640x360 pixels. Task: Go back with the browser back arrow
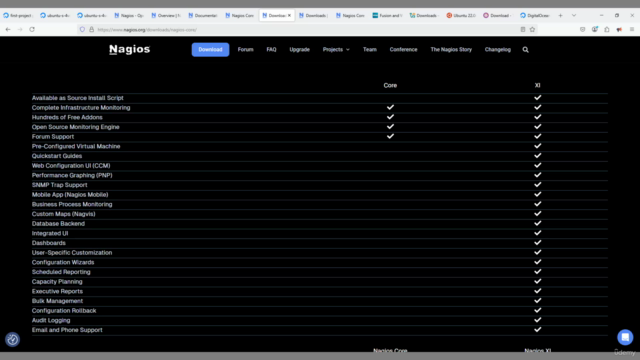click(x=8, y=29)
